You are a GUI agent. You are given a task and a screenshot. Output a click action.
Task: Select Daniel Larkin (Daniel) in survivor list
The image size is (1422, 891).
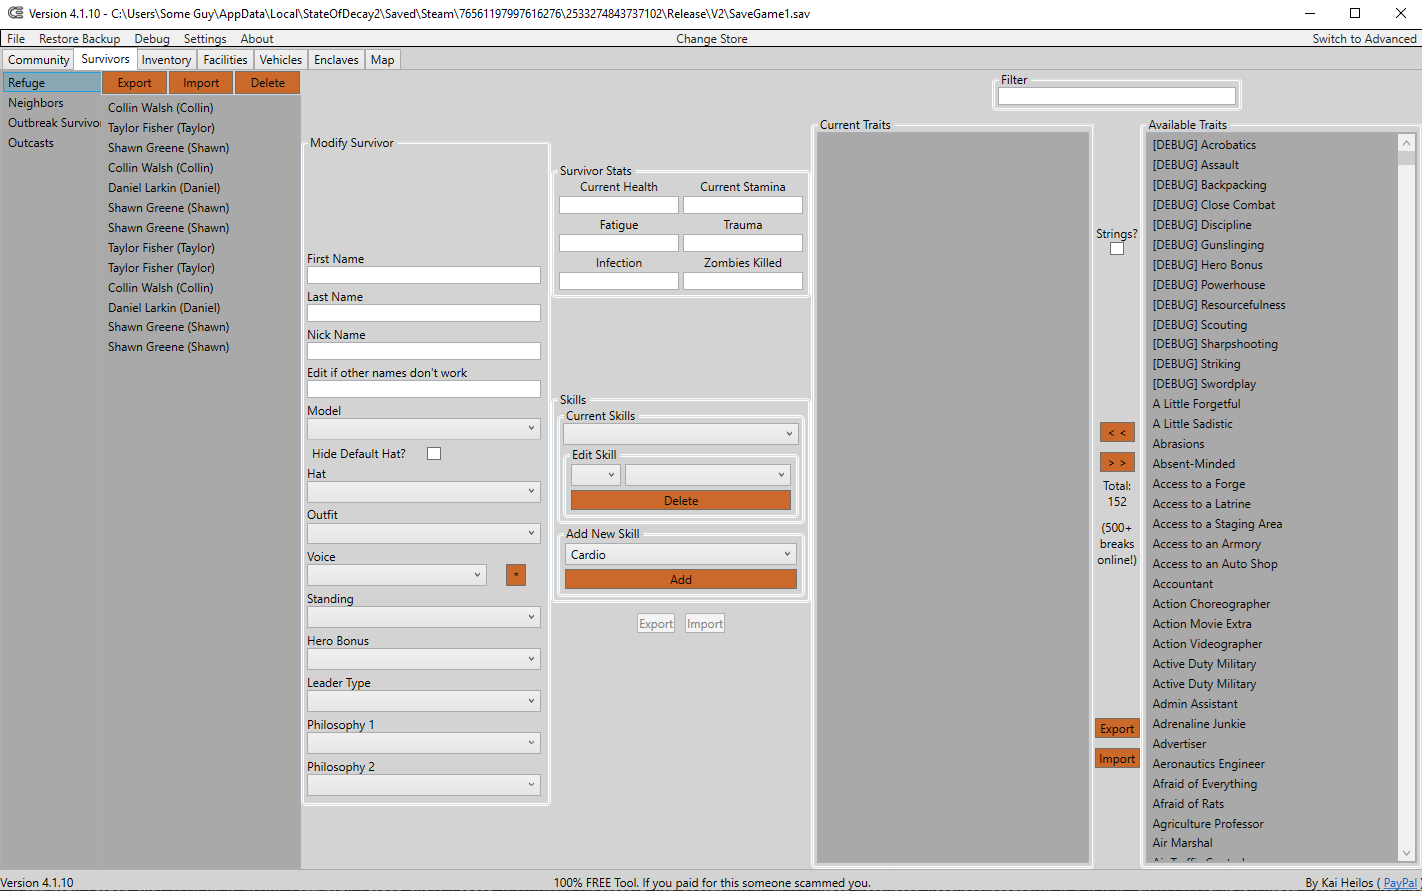click(x=164, y=188)
